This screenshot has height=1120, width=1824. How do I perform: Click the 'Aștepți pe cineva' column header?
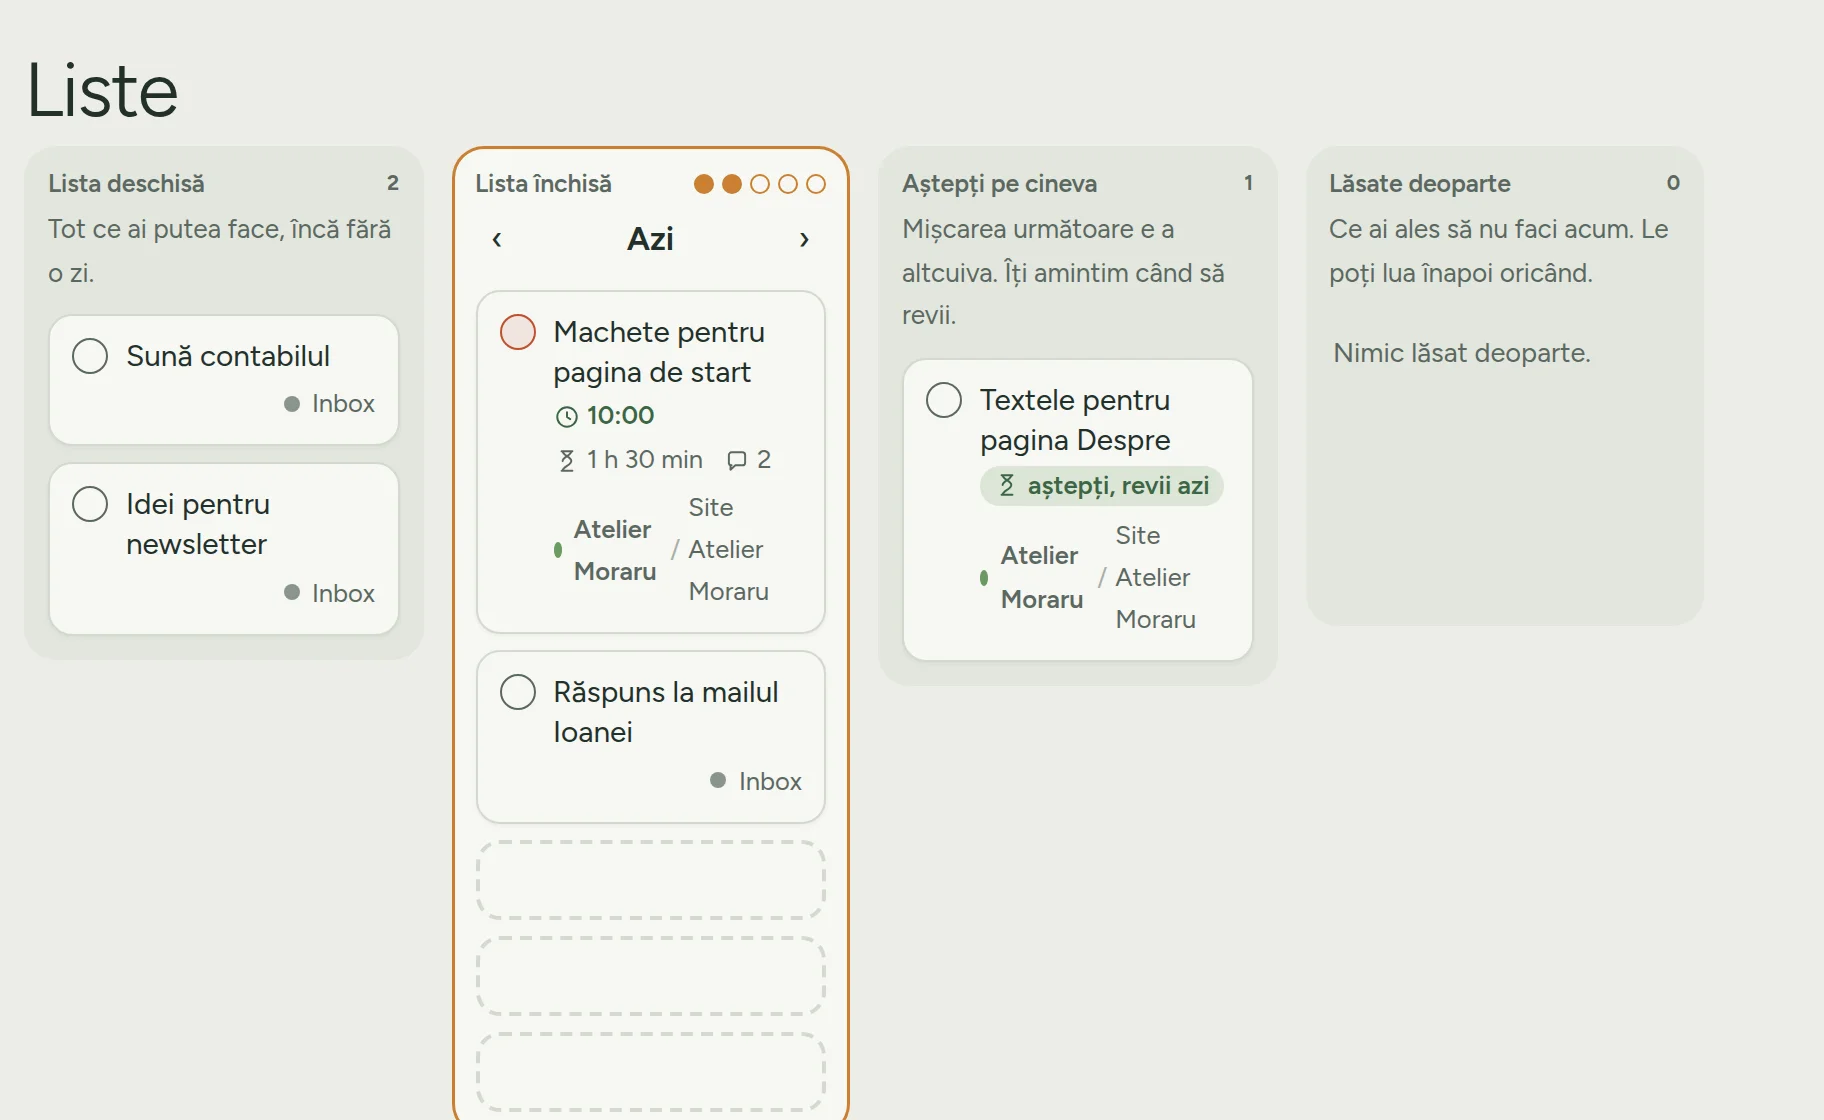(999, 184)
